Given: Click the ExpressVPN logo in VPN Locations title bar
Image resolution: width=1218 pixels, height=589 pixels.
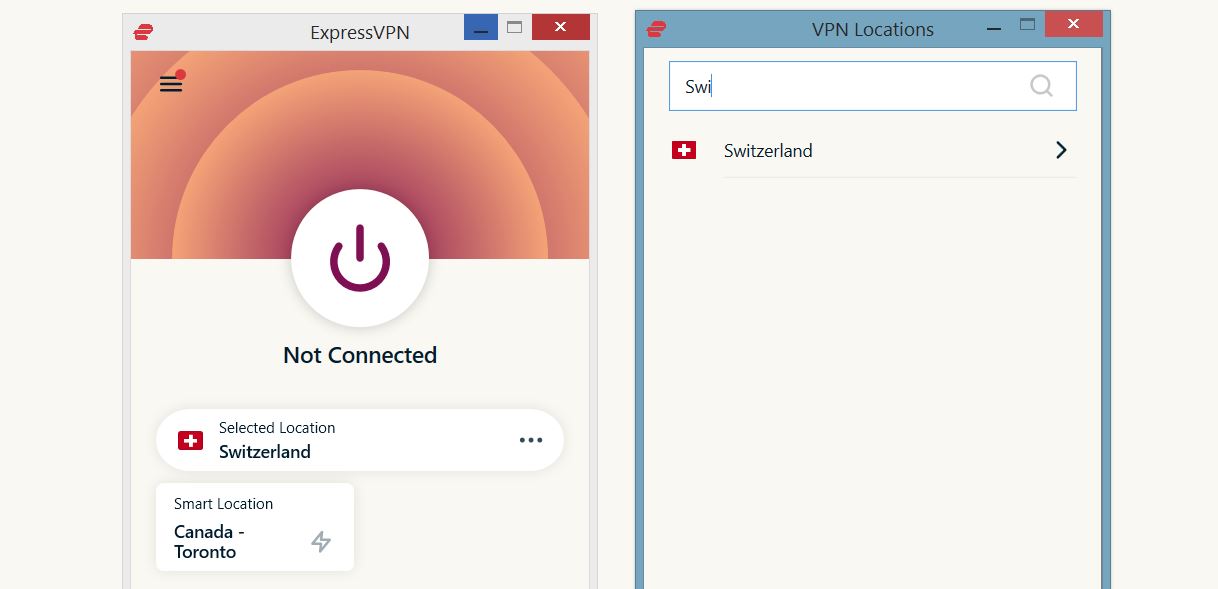Looking at the screenshot, I should [x=657, y=29].
